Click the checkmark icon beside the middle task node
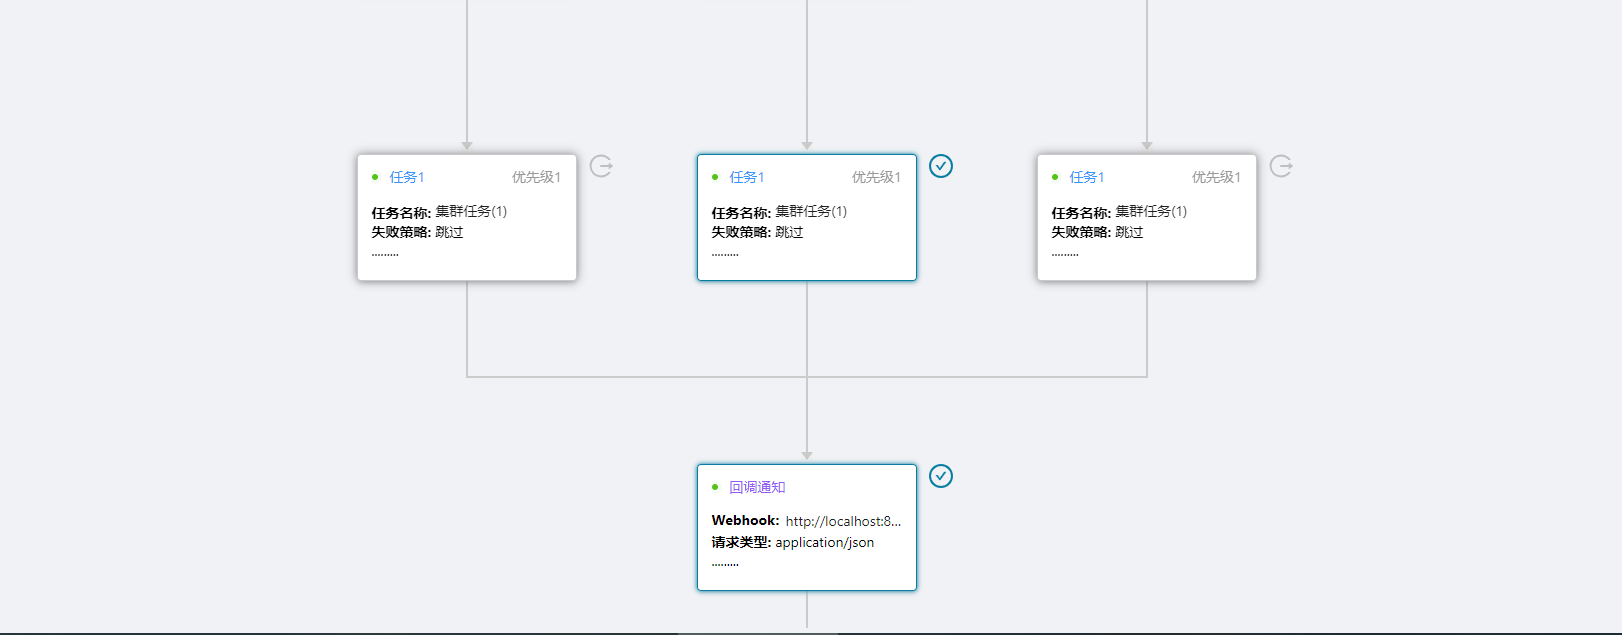1622x635 pixels. pyautogui.click(x=941, y=166)
